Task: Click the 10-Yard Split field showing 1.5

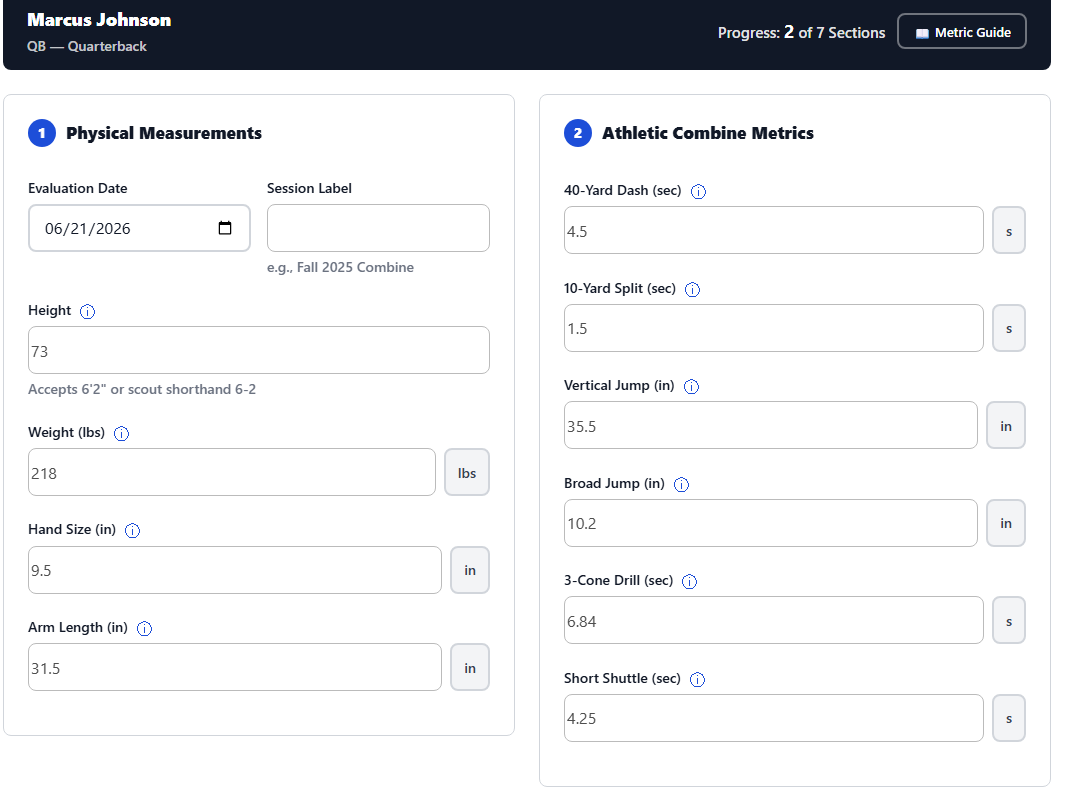Action: (774, 328)
